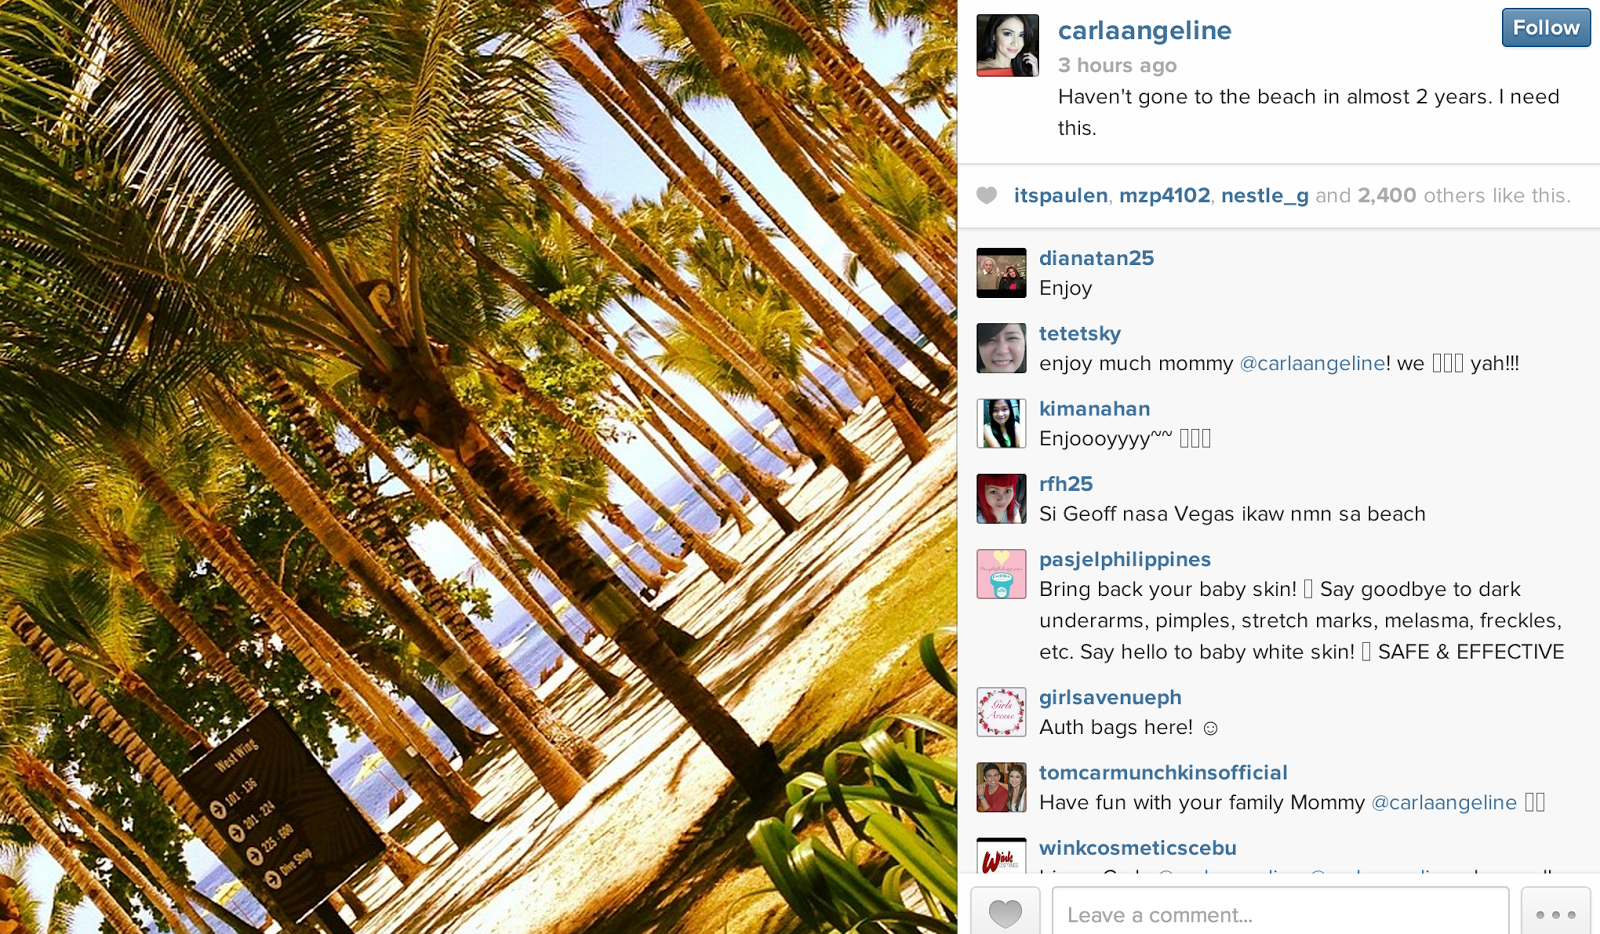Open mzp4102 profile from likes
The height and width of the screenshot is (934, 1600).
[x=1165, y=196]
